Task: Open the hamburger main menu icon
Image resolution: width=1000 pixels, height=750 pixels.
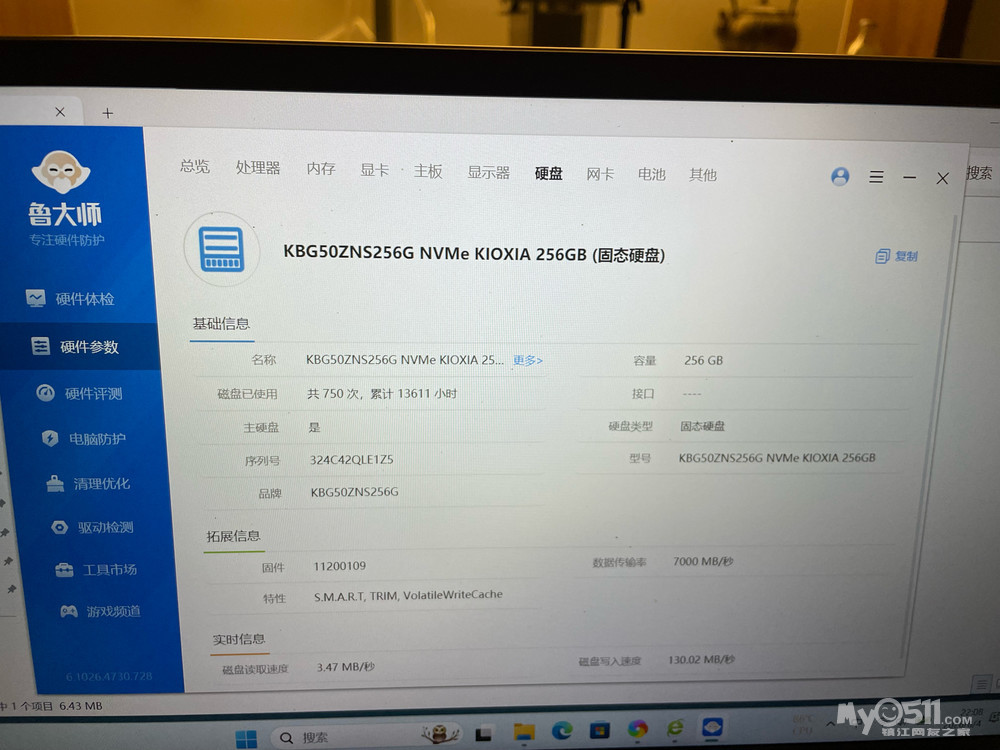Action: coord(876,177)
